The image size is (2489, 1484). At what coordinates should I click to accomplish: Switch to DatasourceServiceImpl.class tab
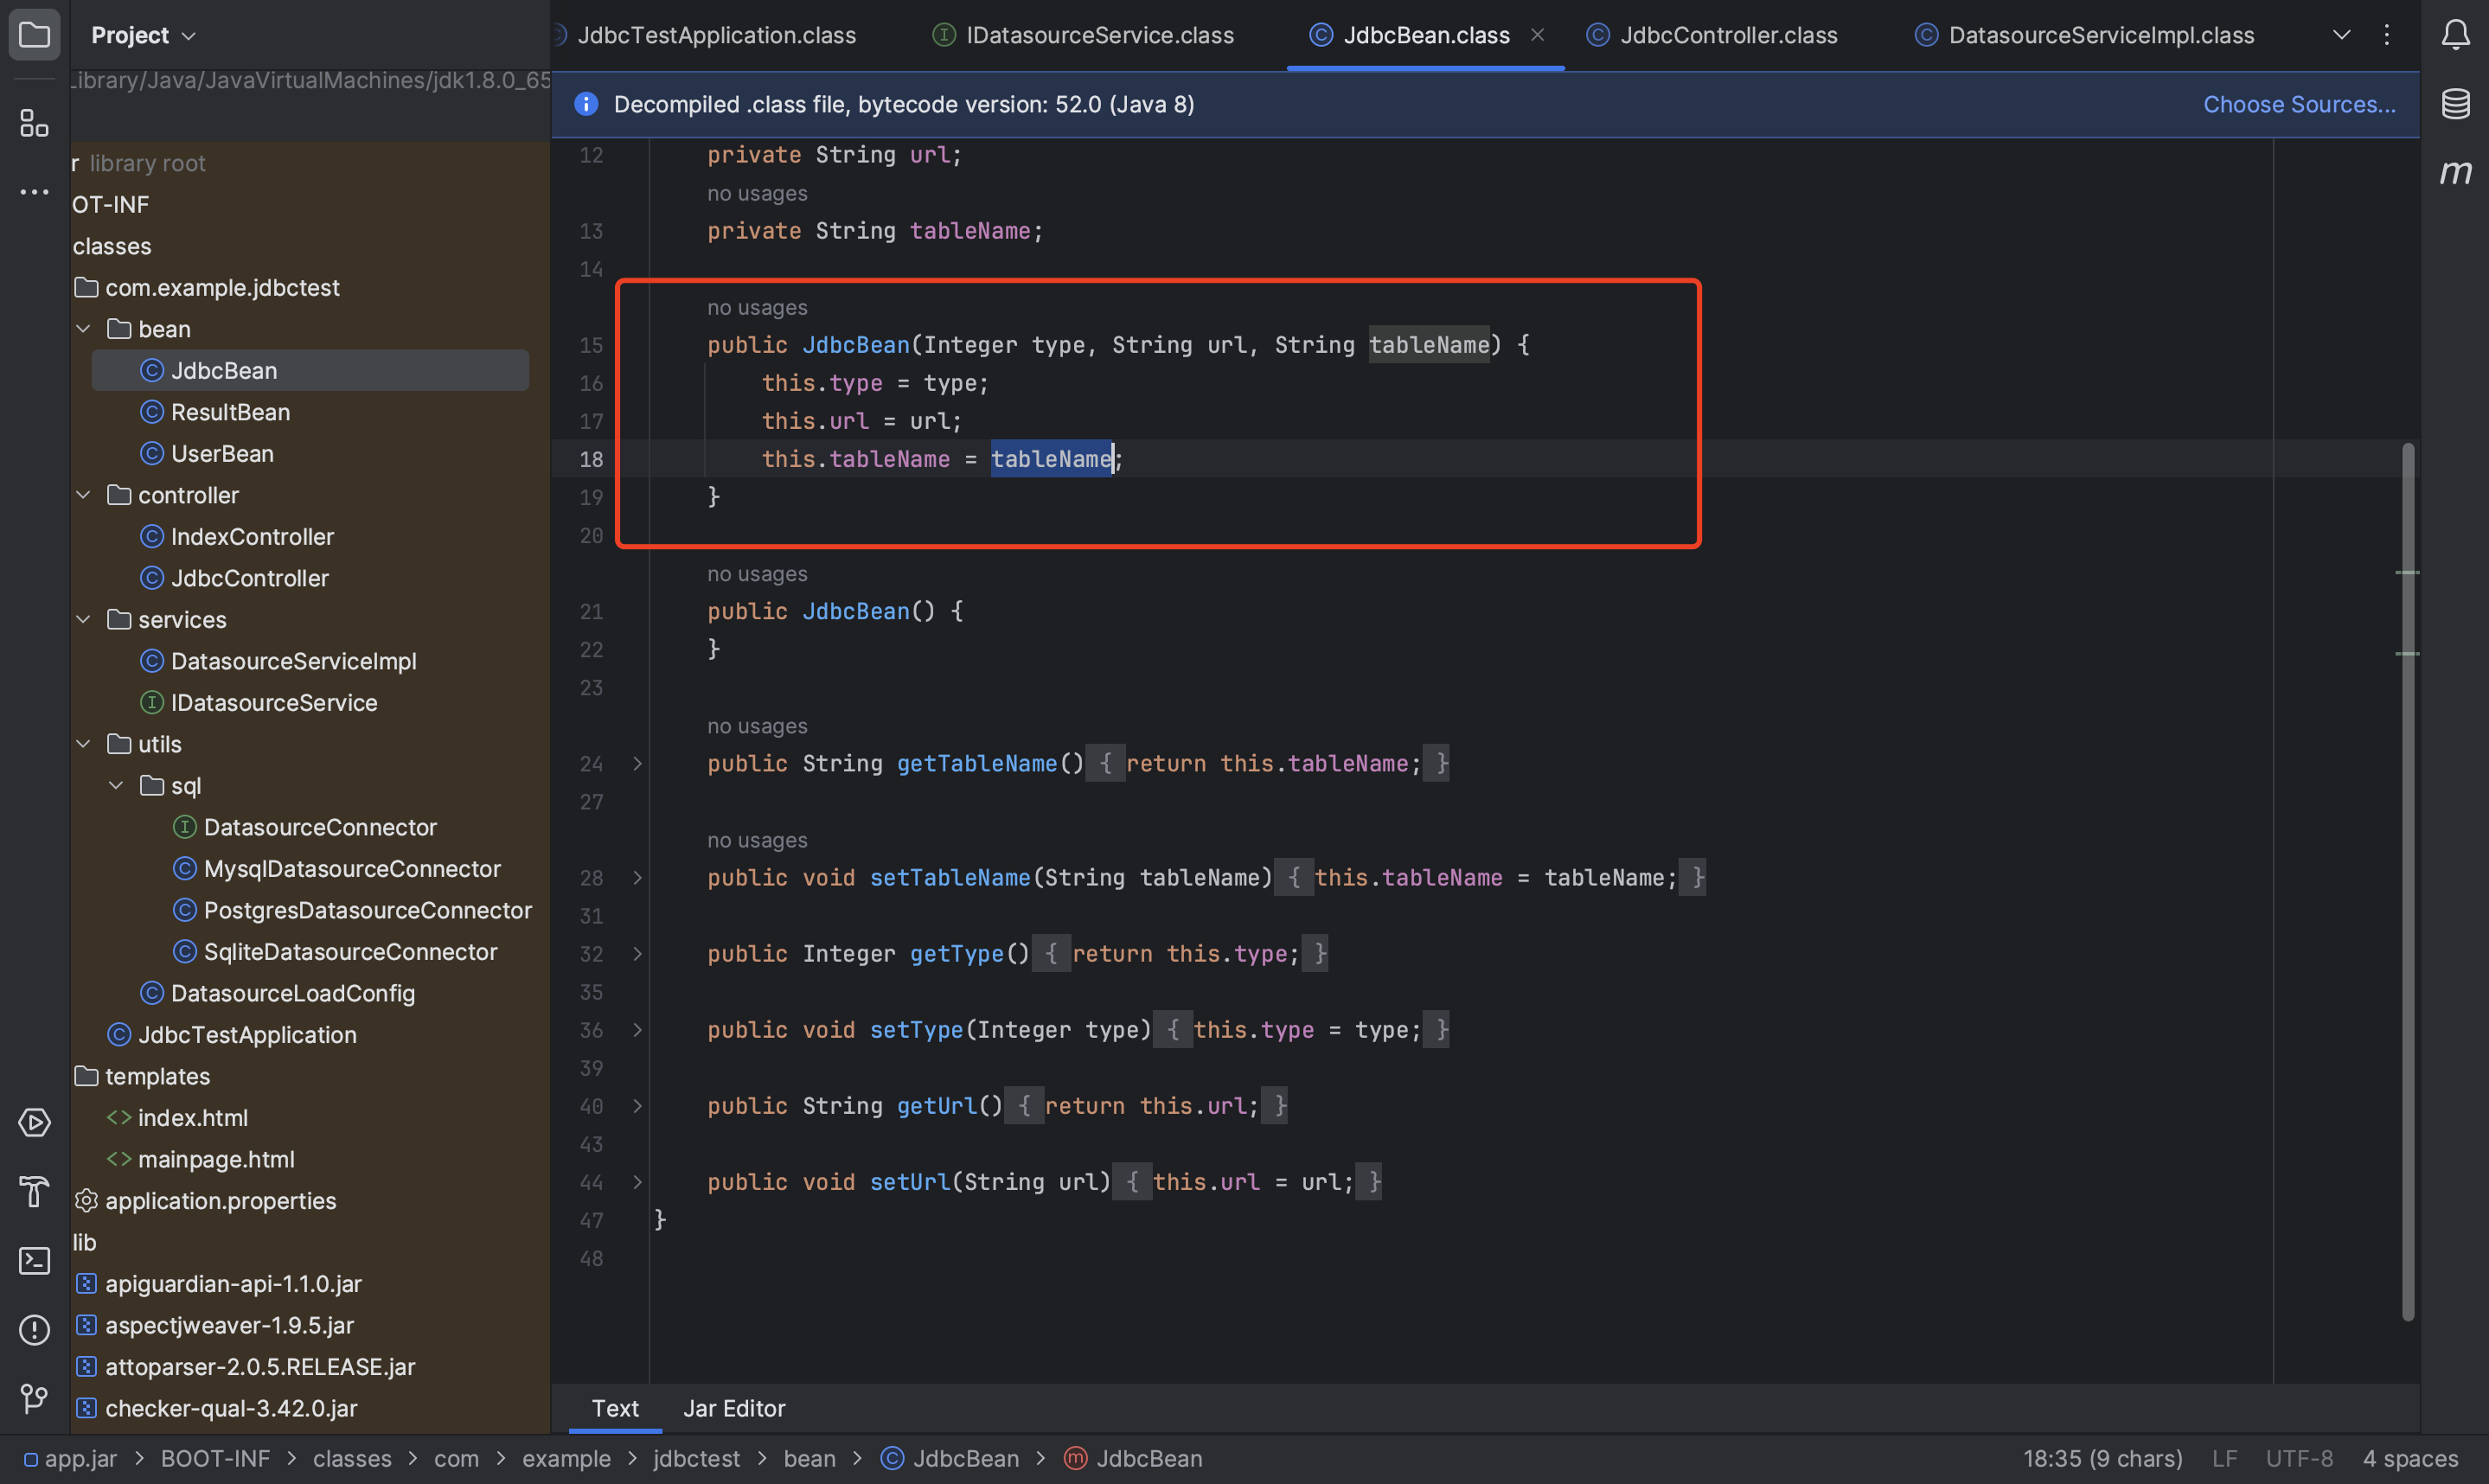tap(2085, 35)
